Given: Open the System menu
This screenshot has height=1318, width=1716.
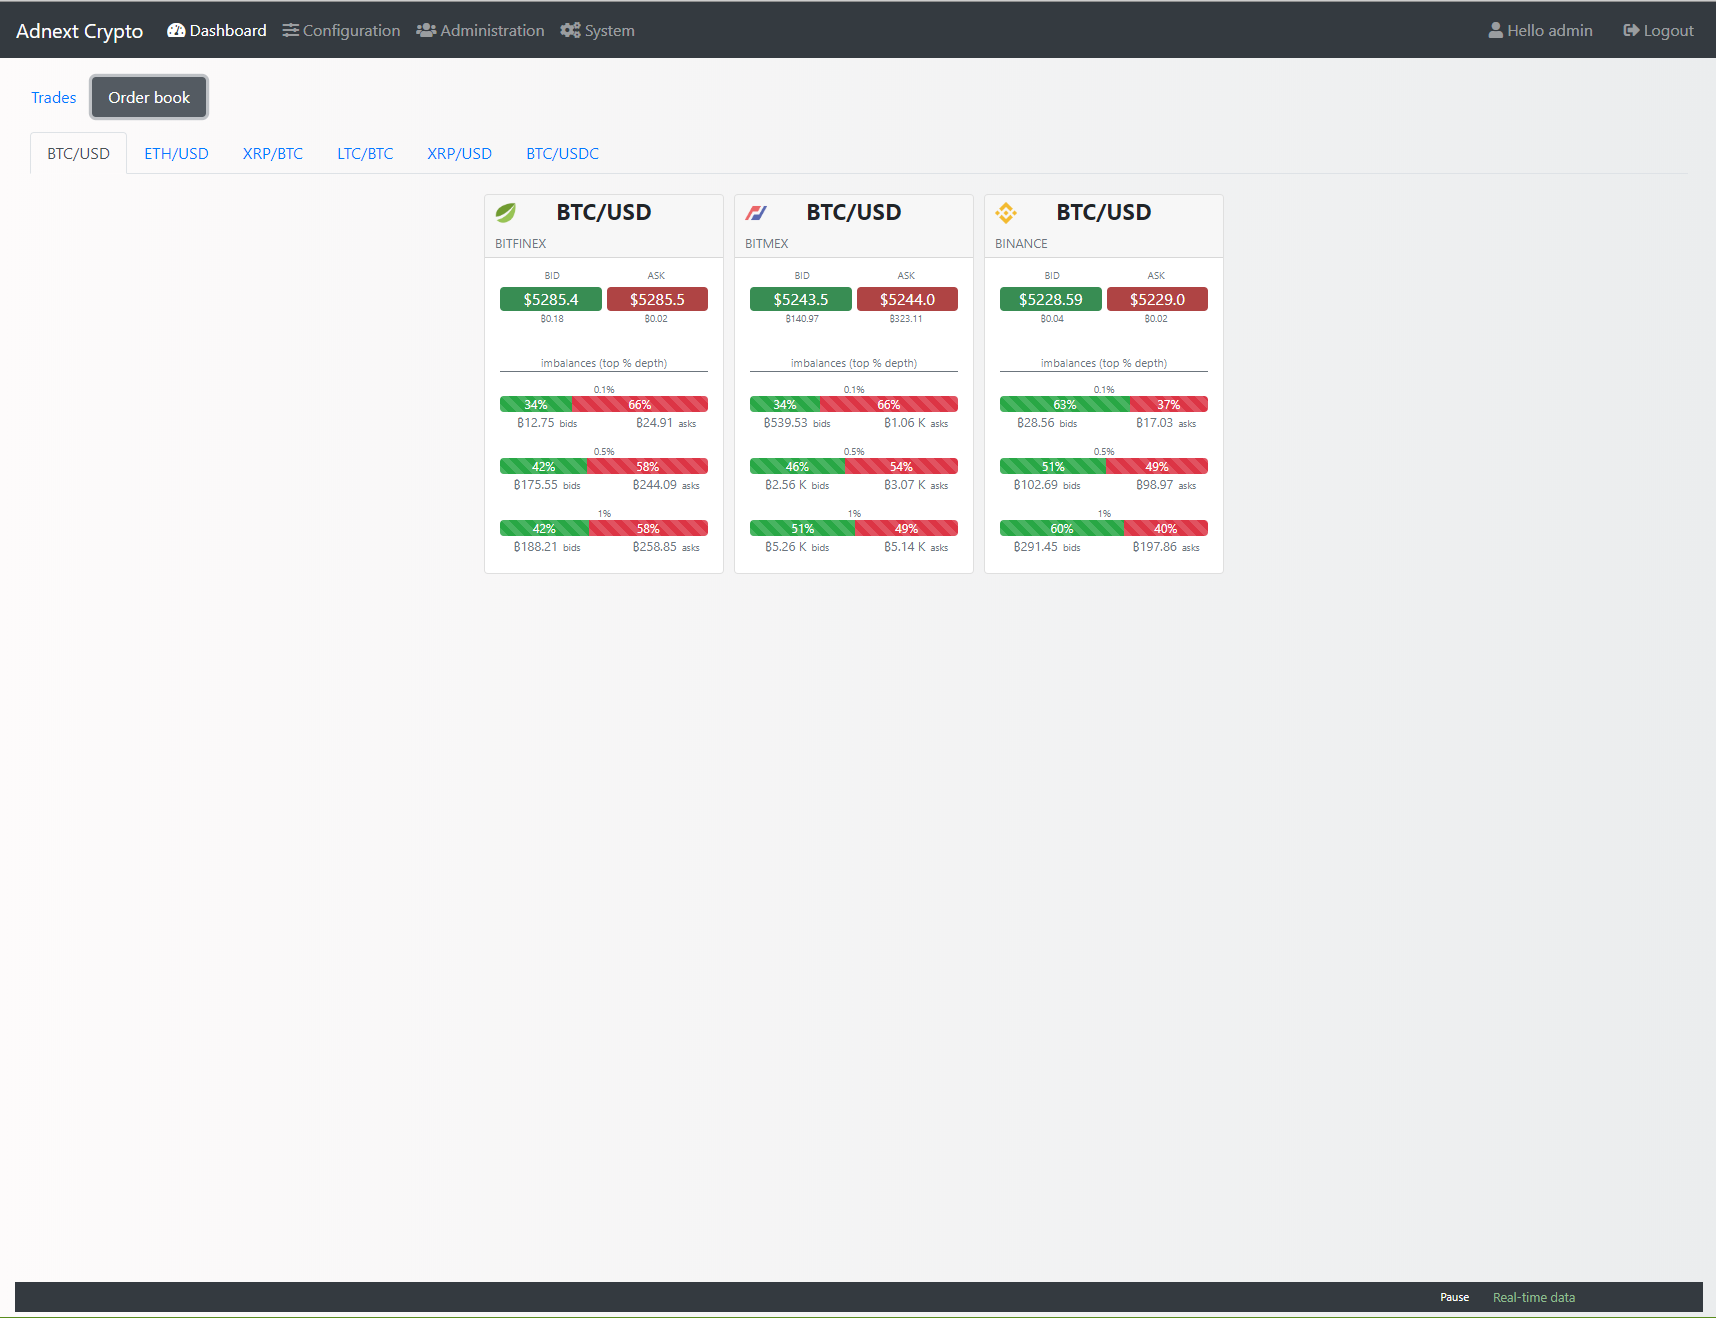Looking at the screenshot, I should pyautogui.click(x=597, y=31).
